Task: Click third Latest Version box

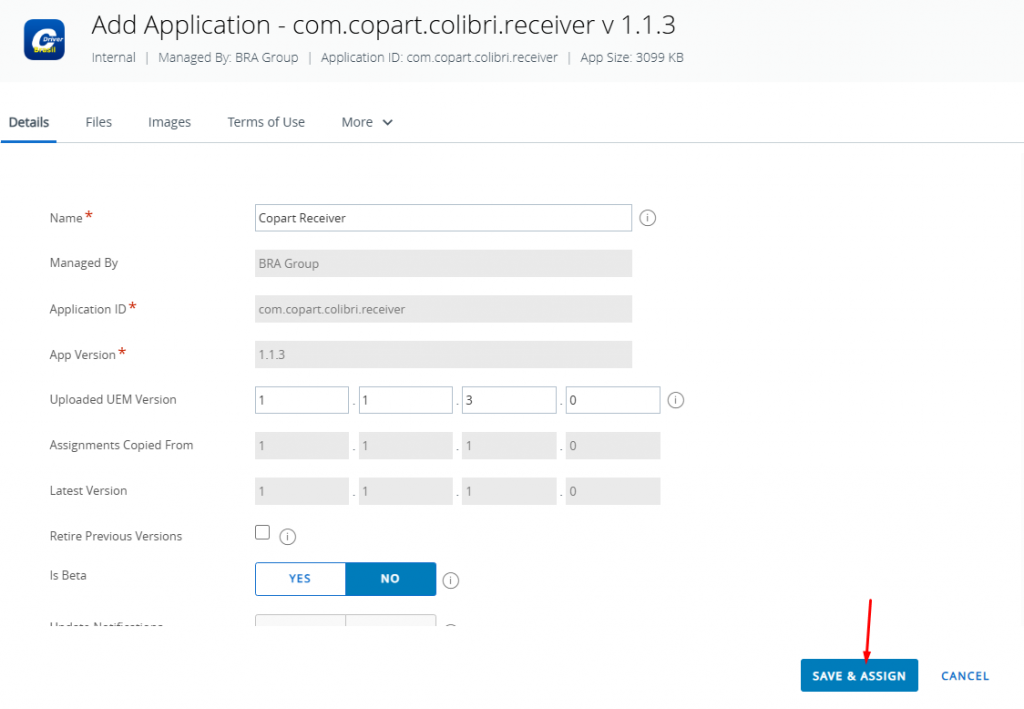Action: coord(509,492)
